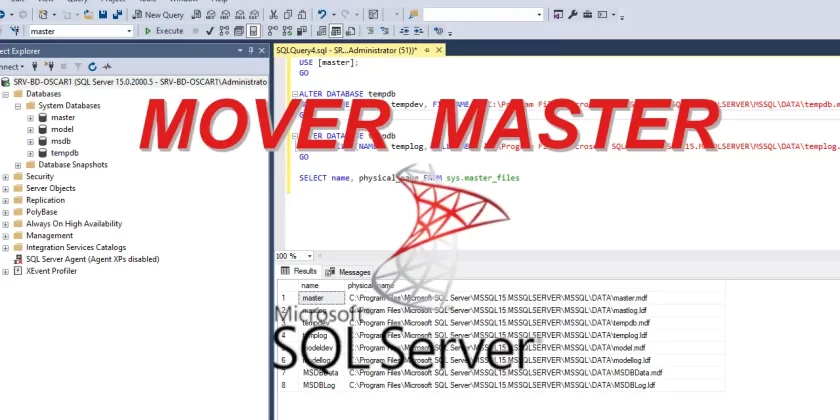840x420 pixels.
Task: Expand the Security node
Action: (x=6, y=177)
